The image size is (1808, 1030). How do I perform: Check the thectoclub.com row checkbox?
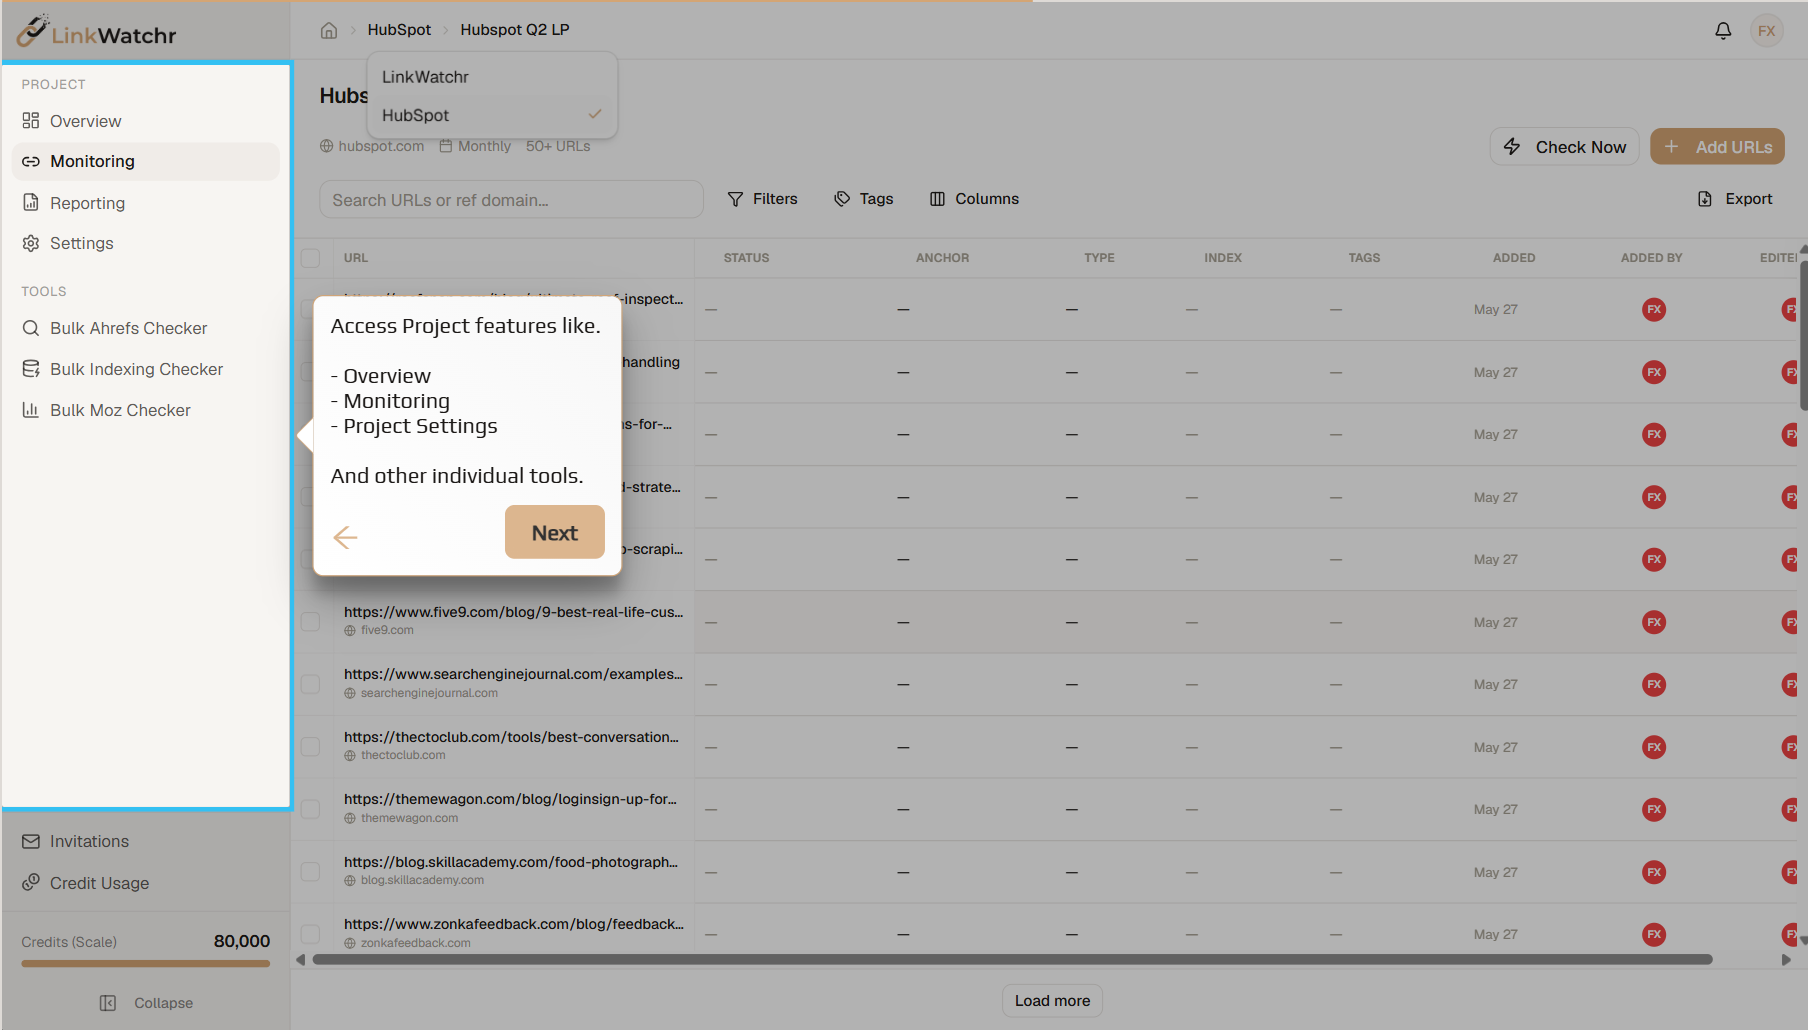(x=310, y=747)
